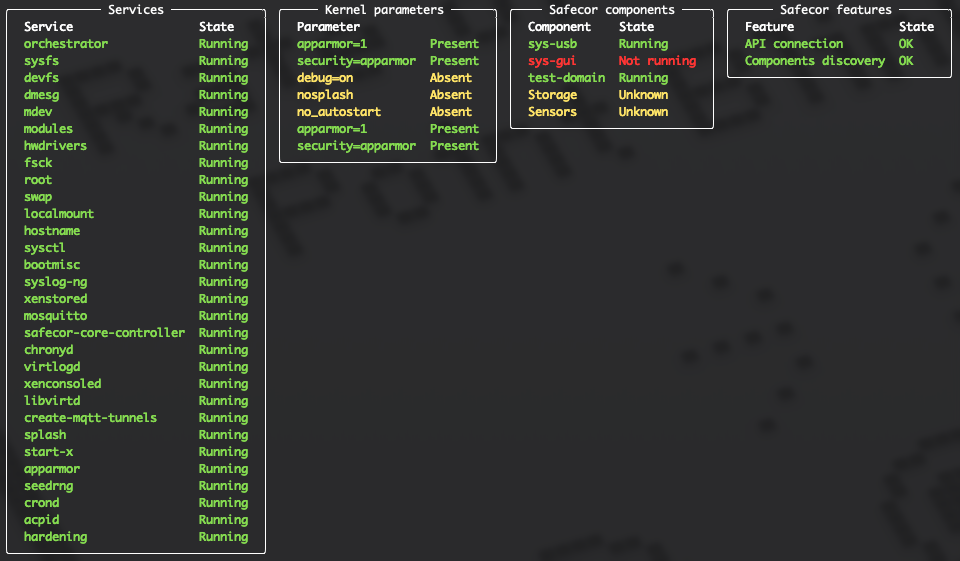Click the dmesg service name
This screenshot has width=960, height=561.
point(42,95)
